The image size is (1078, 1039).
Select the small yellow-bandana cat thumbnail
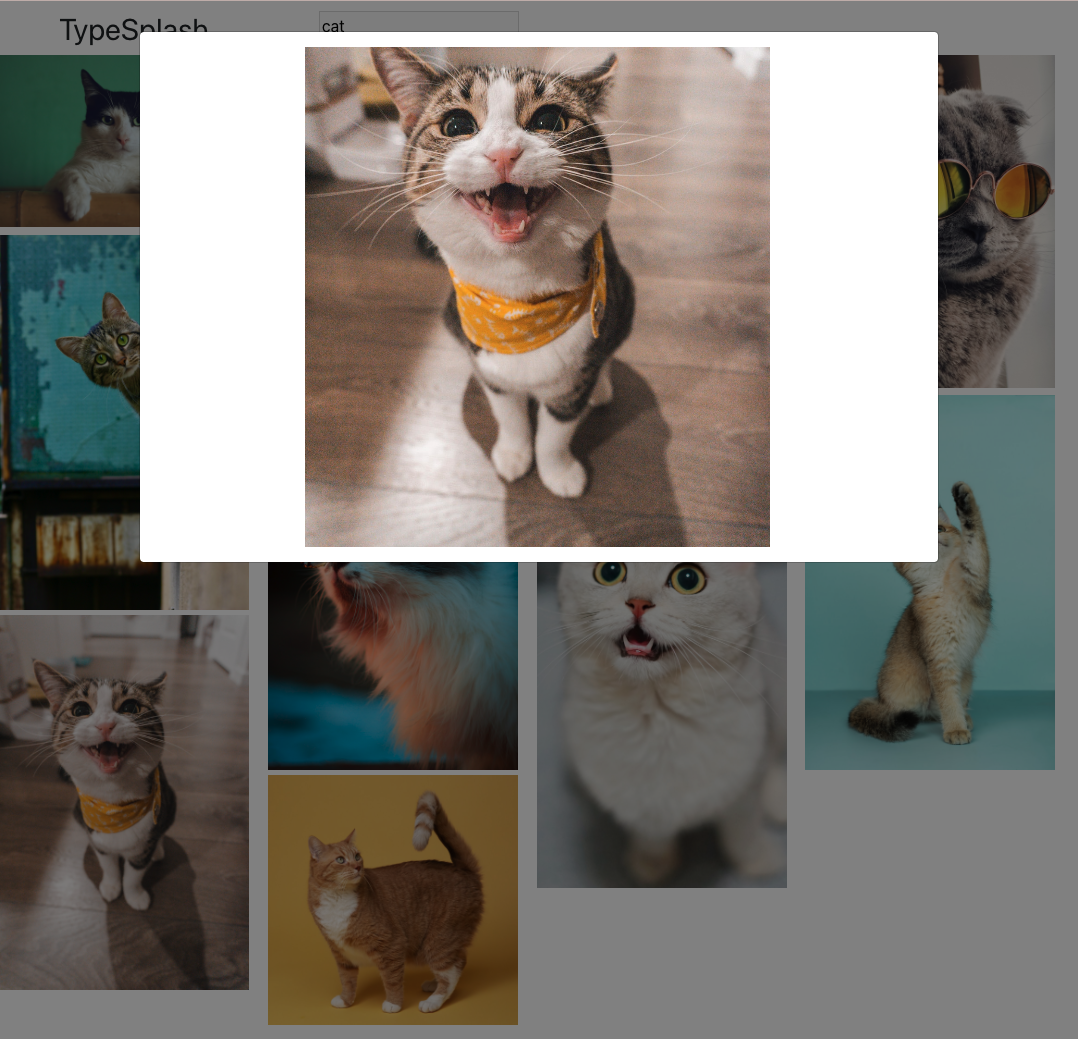pos(124,802)
